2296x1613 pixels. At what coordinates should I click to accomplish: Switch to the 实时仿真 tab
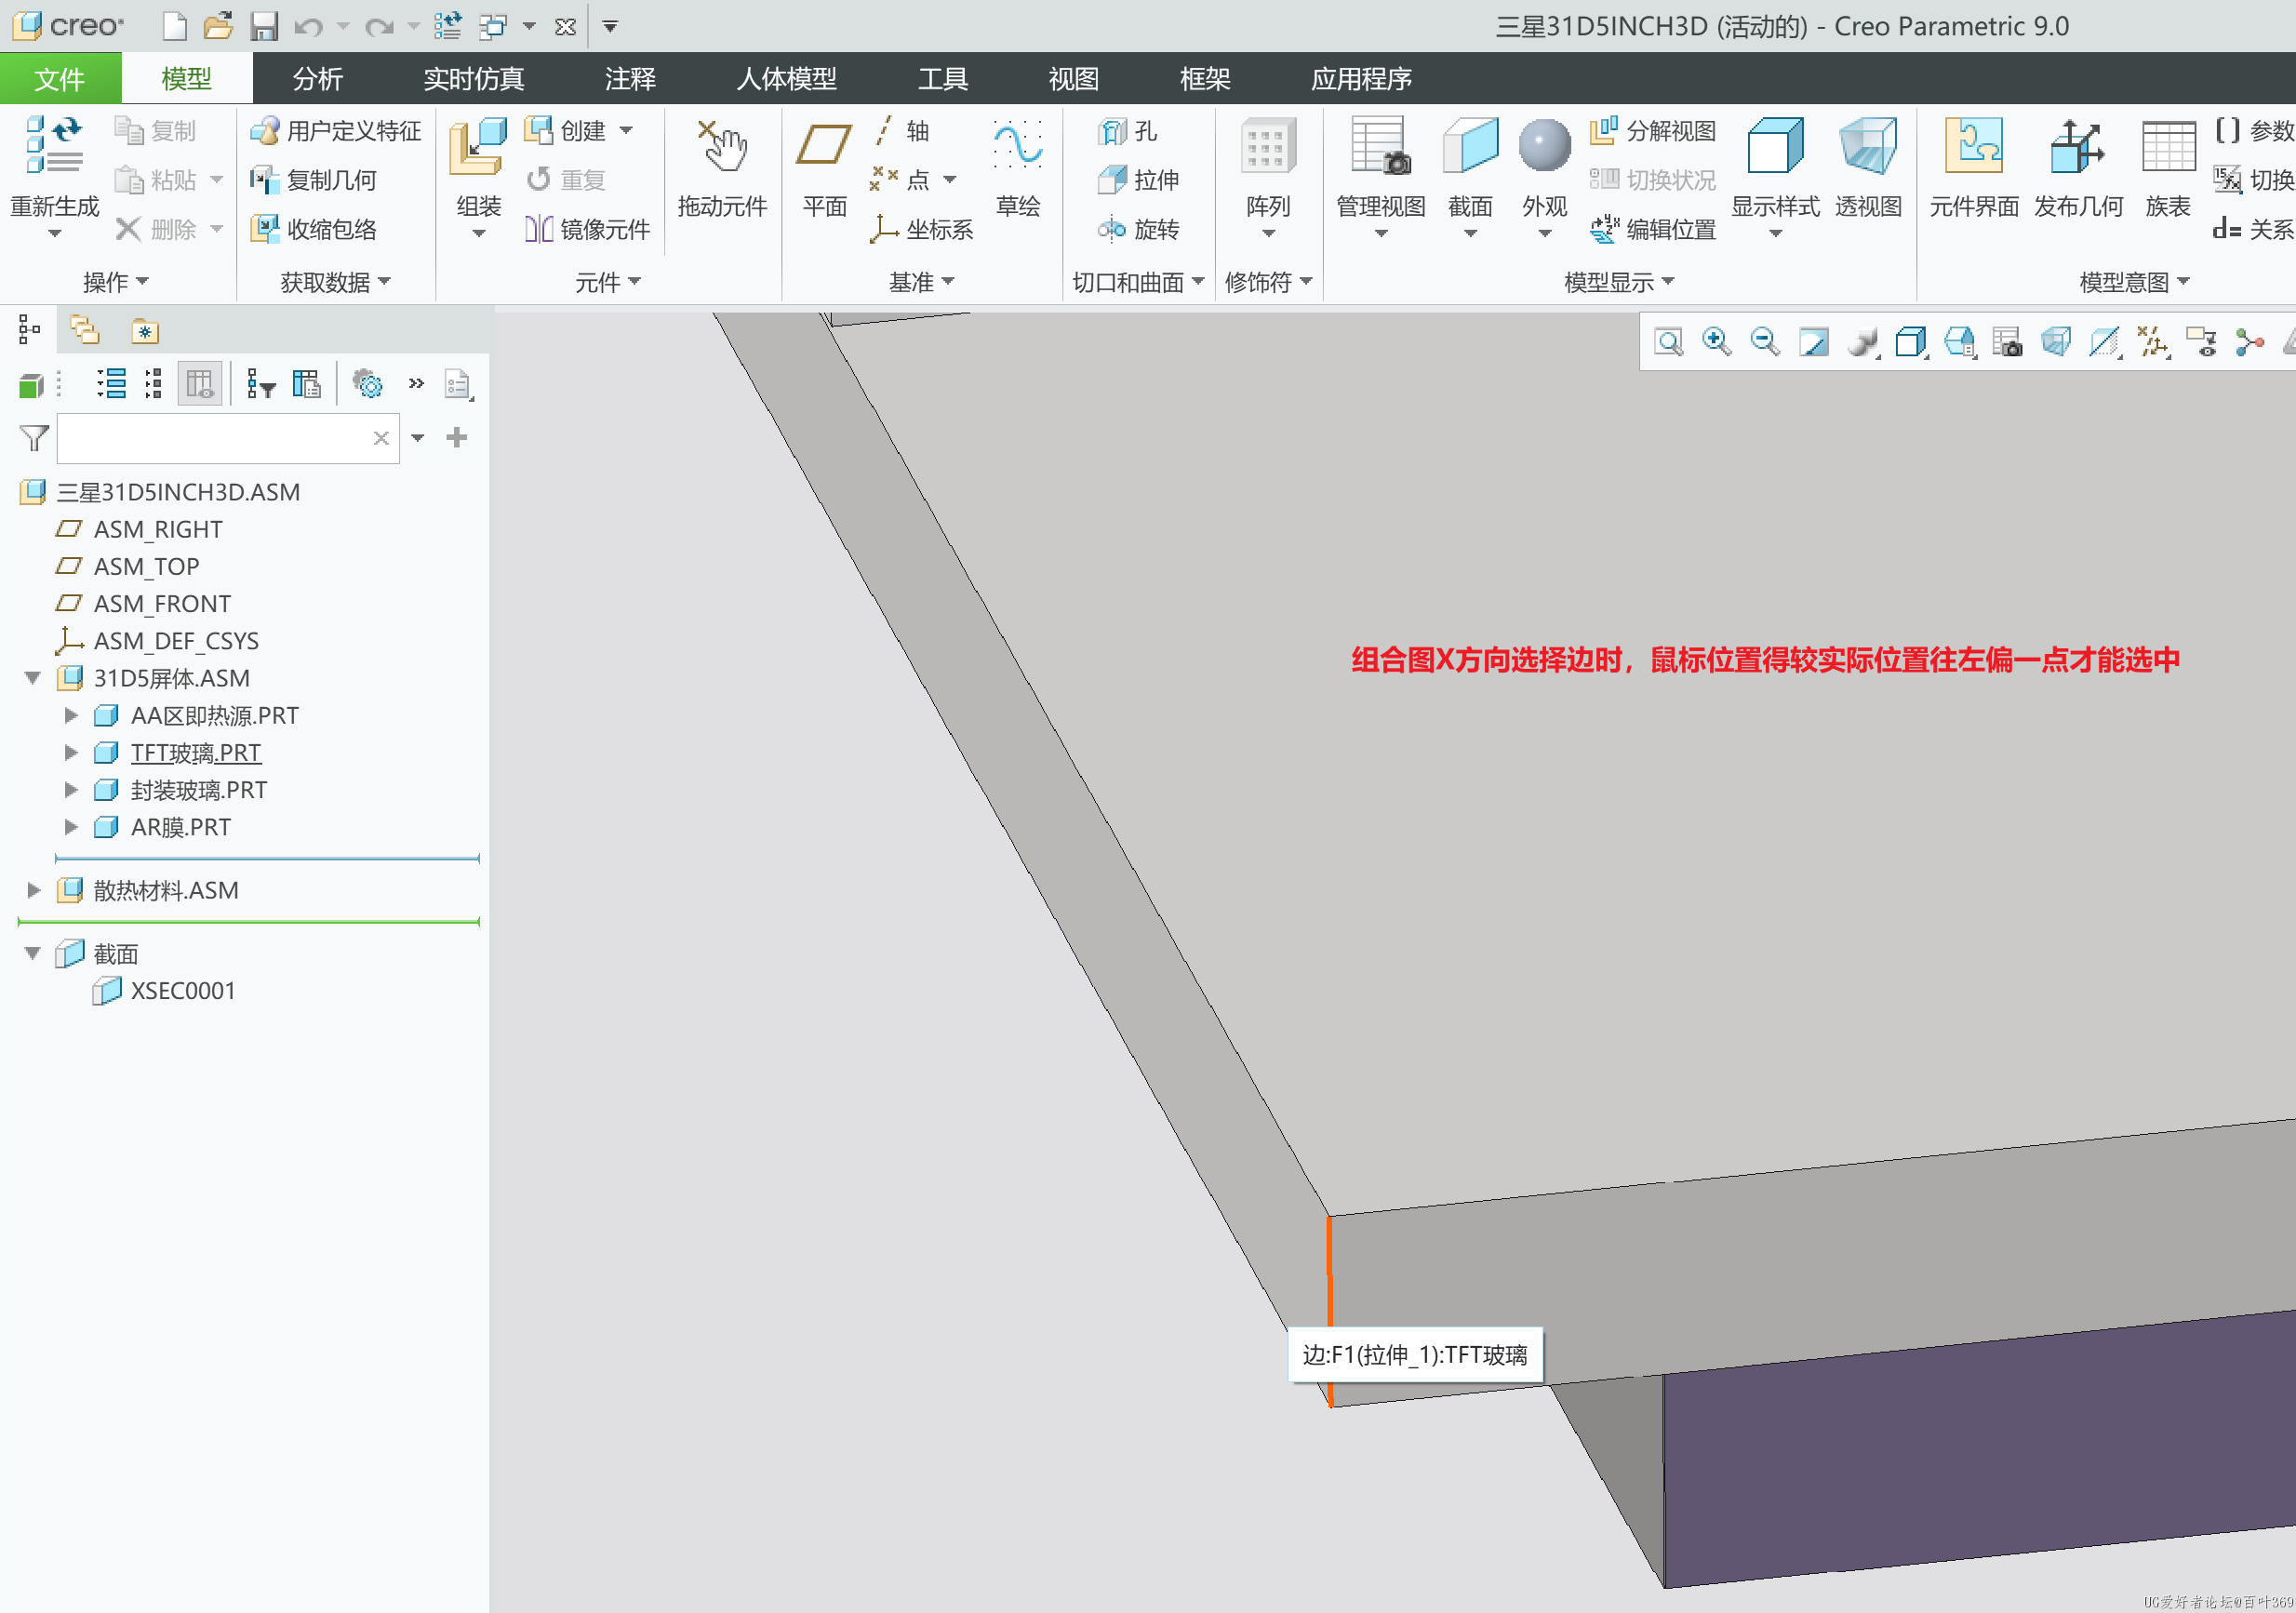pyautogui.click(x=473, y=78)
